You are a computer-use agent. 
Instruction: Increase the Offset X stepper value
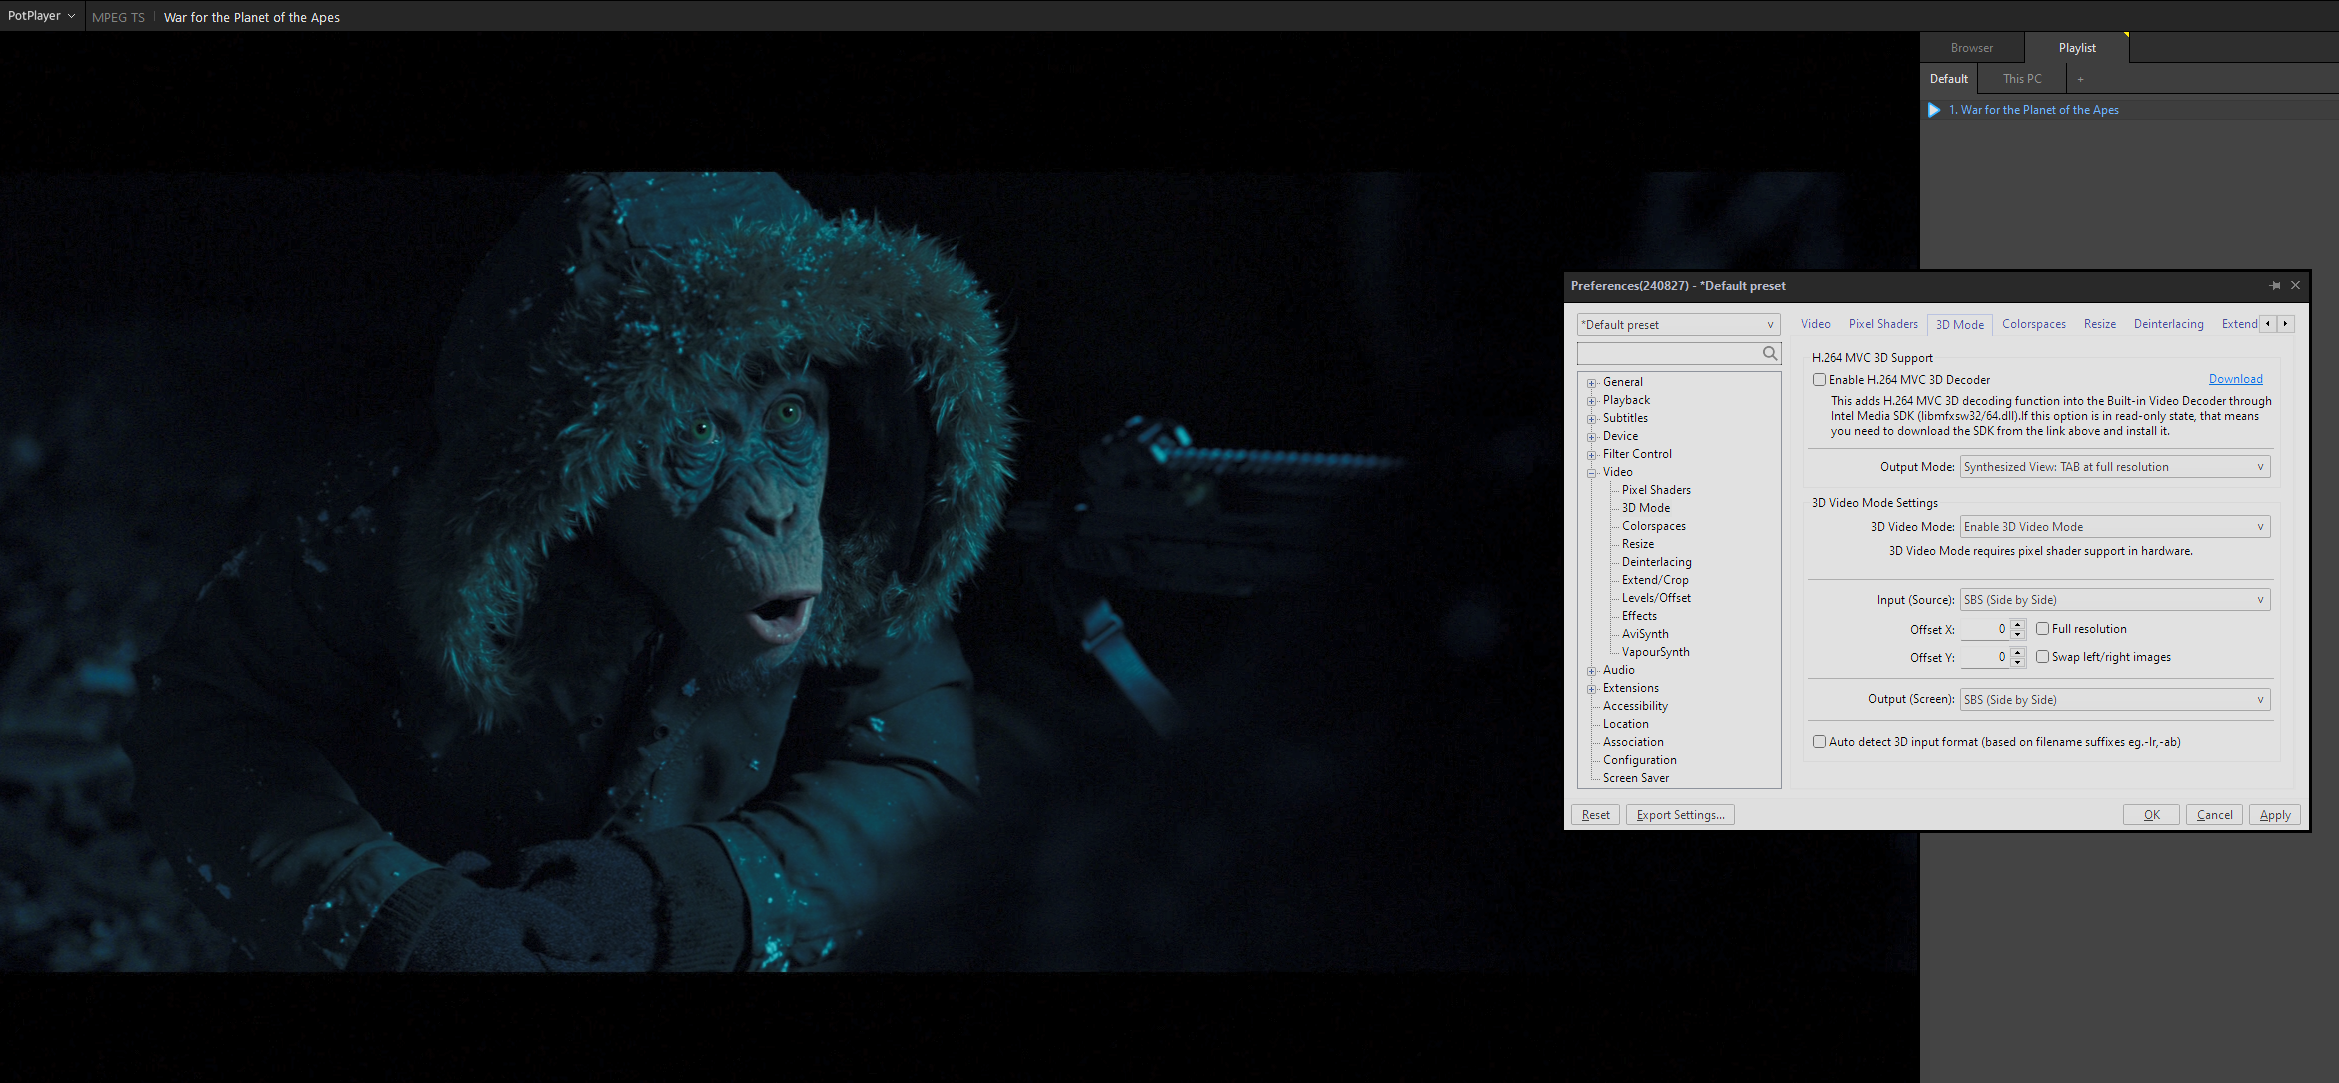click(2018, 625)
